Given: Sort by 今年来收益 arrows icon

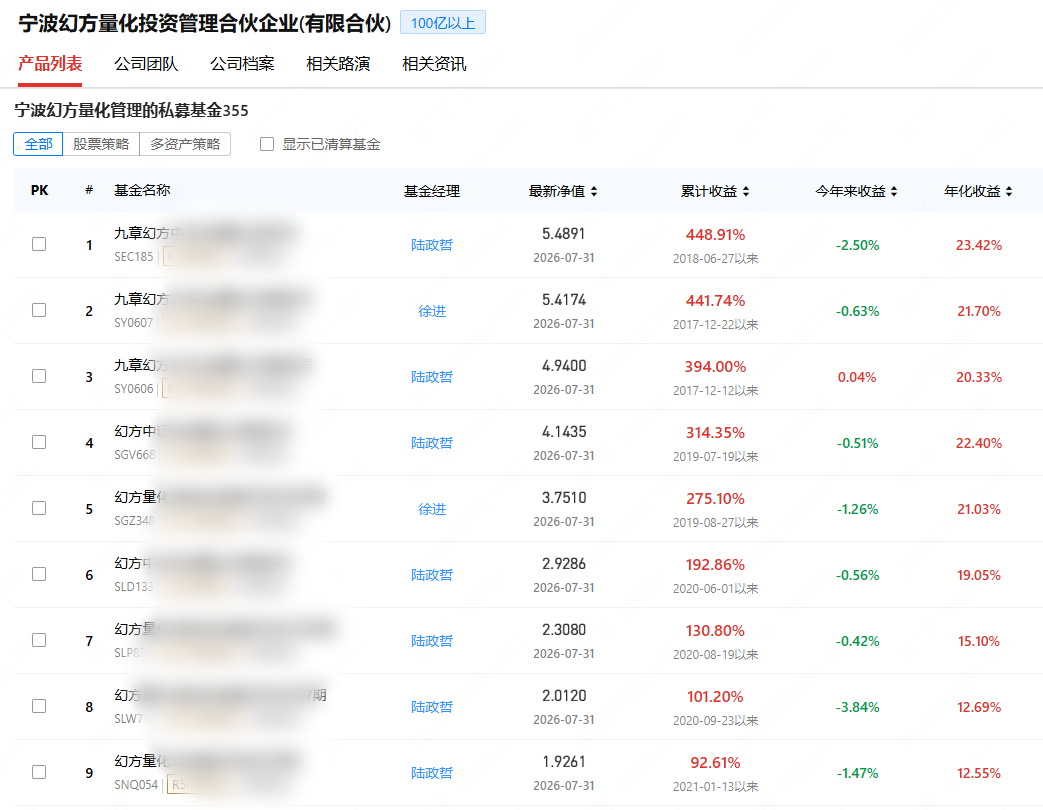Looking at the screenshot, I should pos(894,192).
